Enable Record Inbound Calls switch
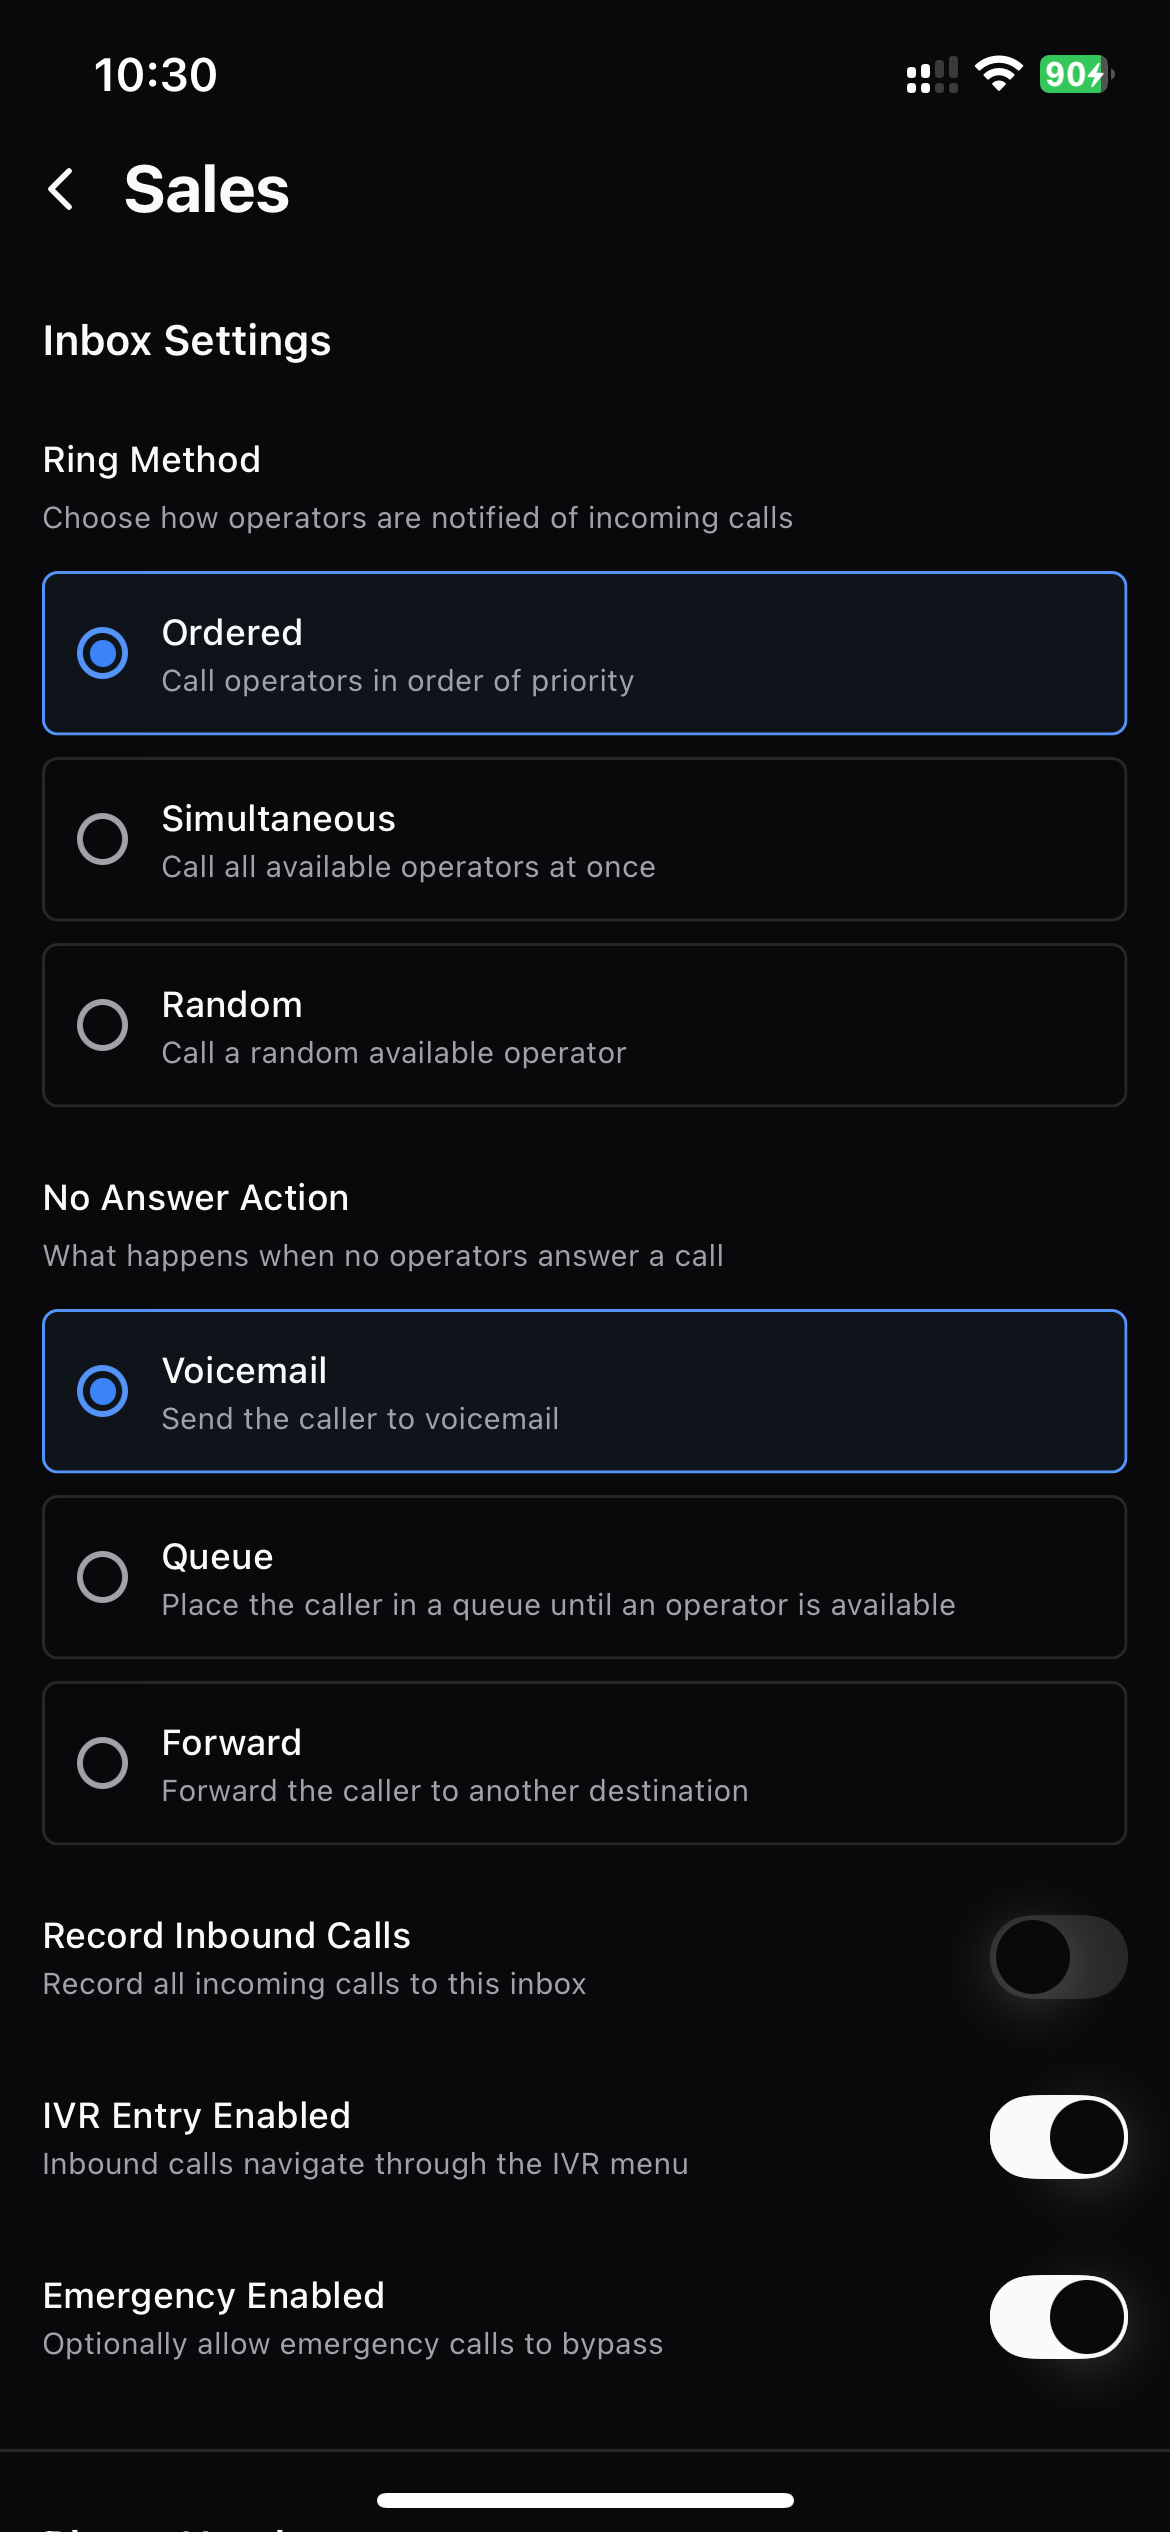Image resolution: width=1170 pixels, height=2532 pixels. (x=1058, y=1957)
